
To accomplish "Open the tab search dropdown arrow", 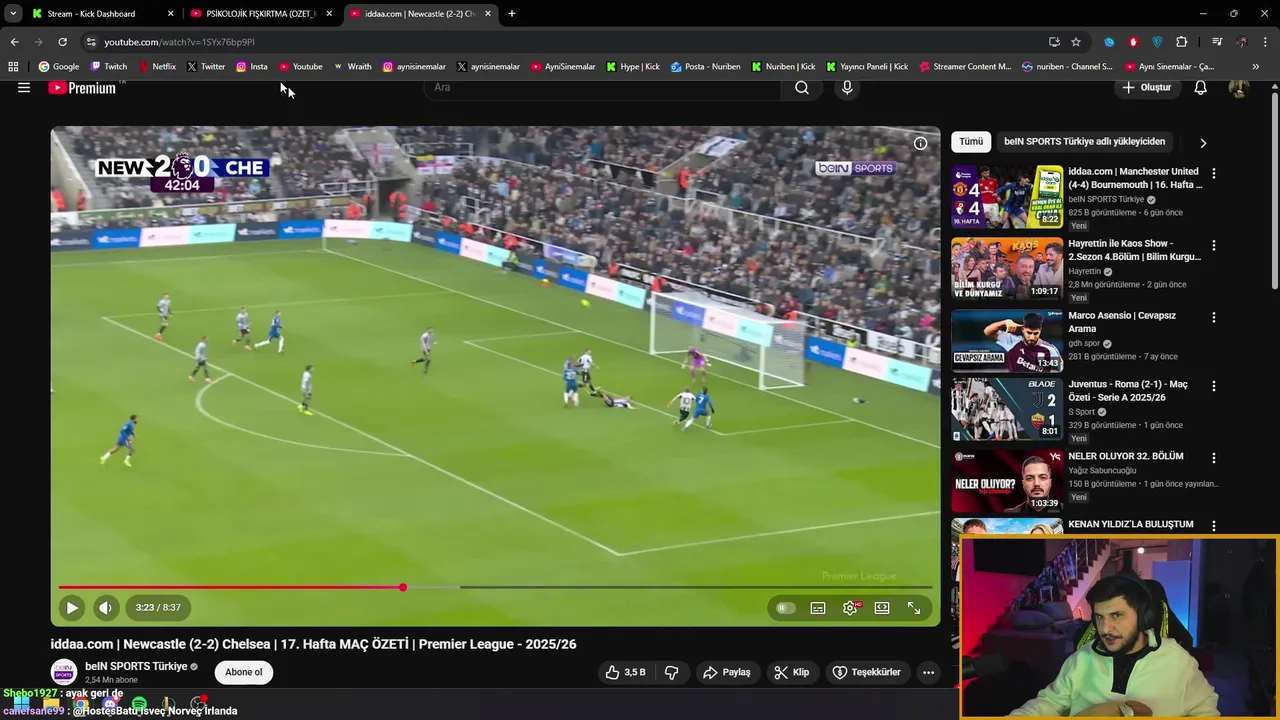I will click(x=12, y=14).
